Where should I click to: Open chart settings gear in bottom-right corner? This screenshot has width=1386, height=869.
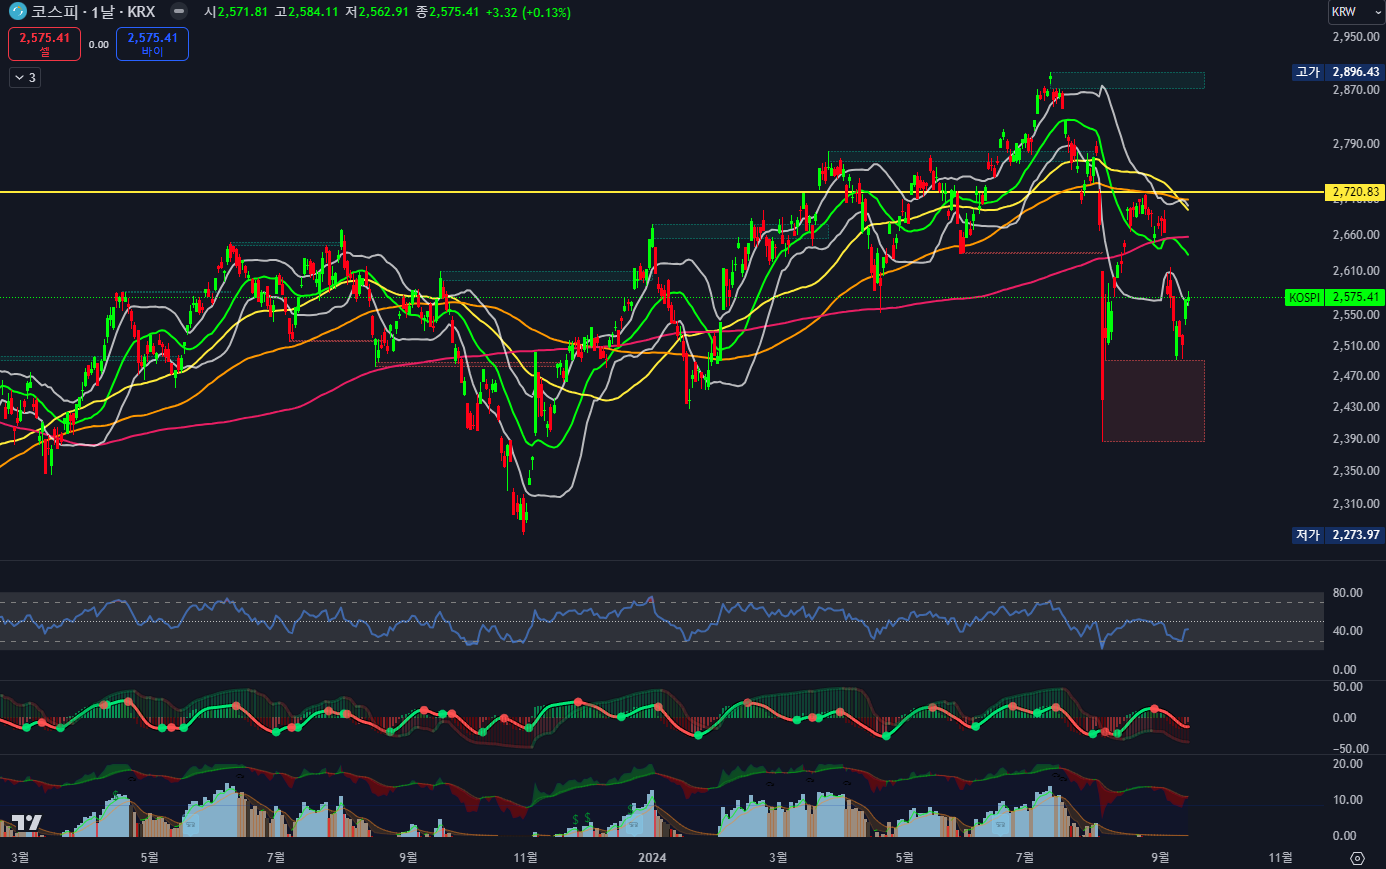pyautogui.click(x=1357, y=858)
